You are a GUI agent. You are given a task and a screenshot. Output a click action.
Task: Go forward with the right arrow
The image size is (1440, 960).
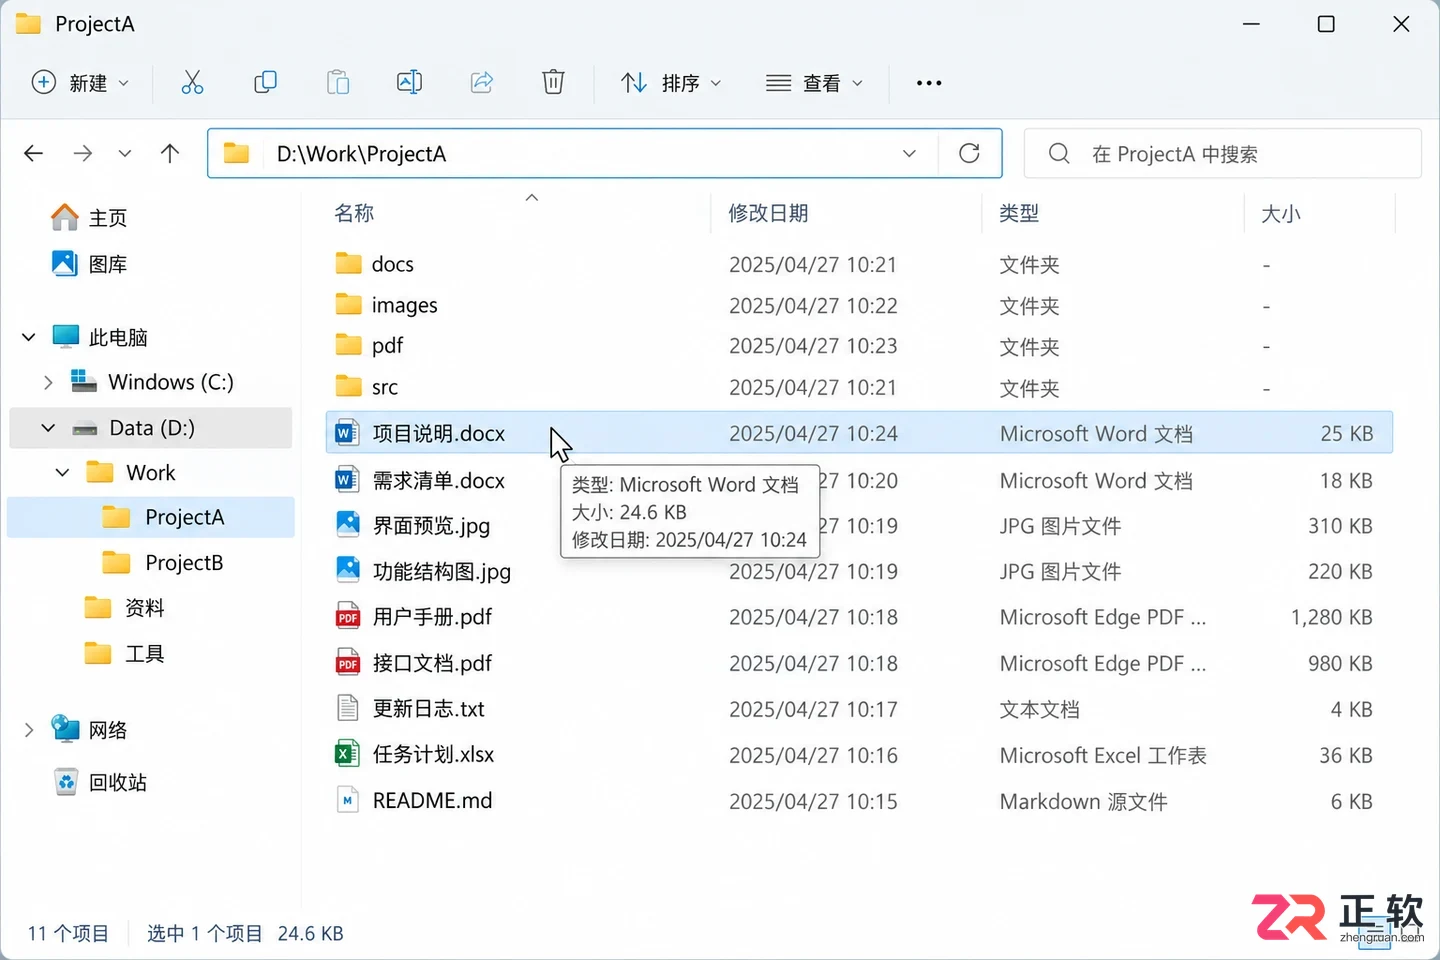(x=83, y=153)
